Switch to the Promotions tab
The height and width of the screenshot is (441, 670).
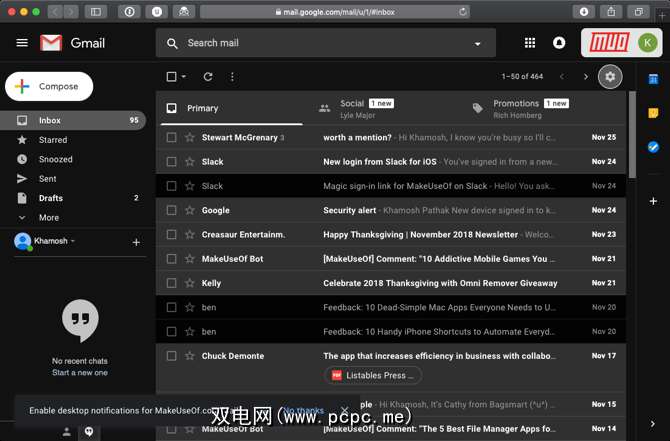[x=536, y=109]
